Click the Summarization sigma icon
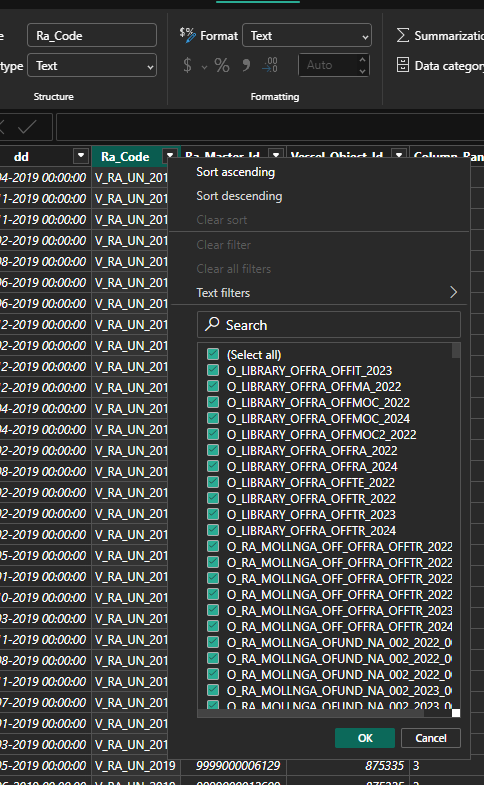Viewport: 484px width, 785px height. tap(402, 36)
